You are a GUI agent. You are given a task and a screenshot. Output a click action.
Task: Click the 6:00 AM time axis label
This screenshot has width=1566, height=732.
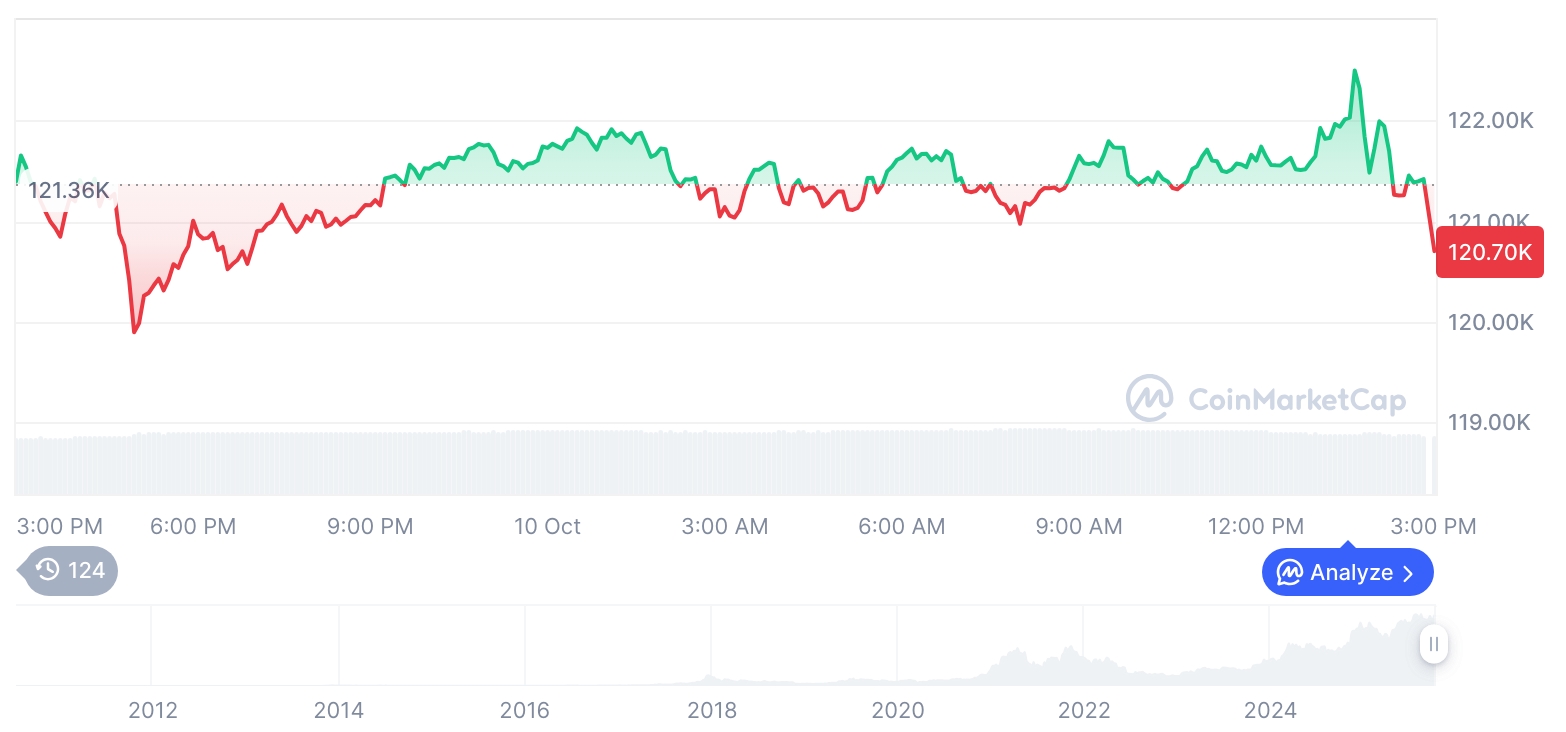click(901, 526)
